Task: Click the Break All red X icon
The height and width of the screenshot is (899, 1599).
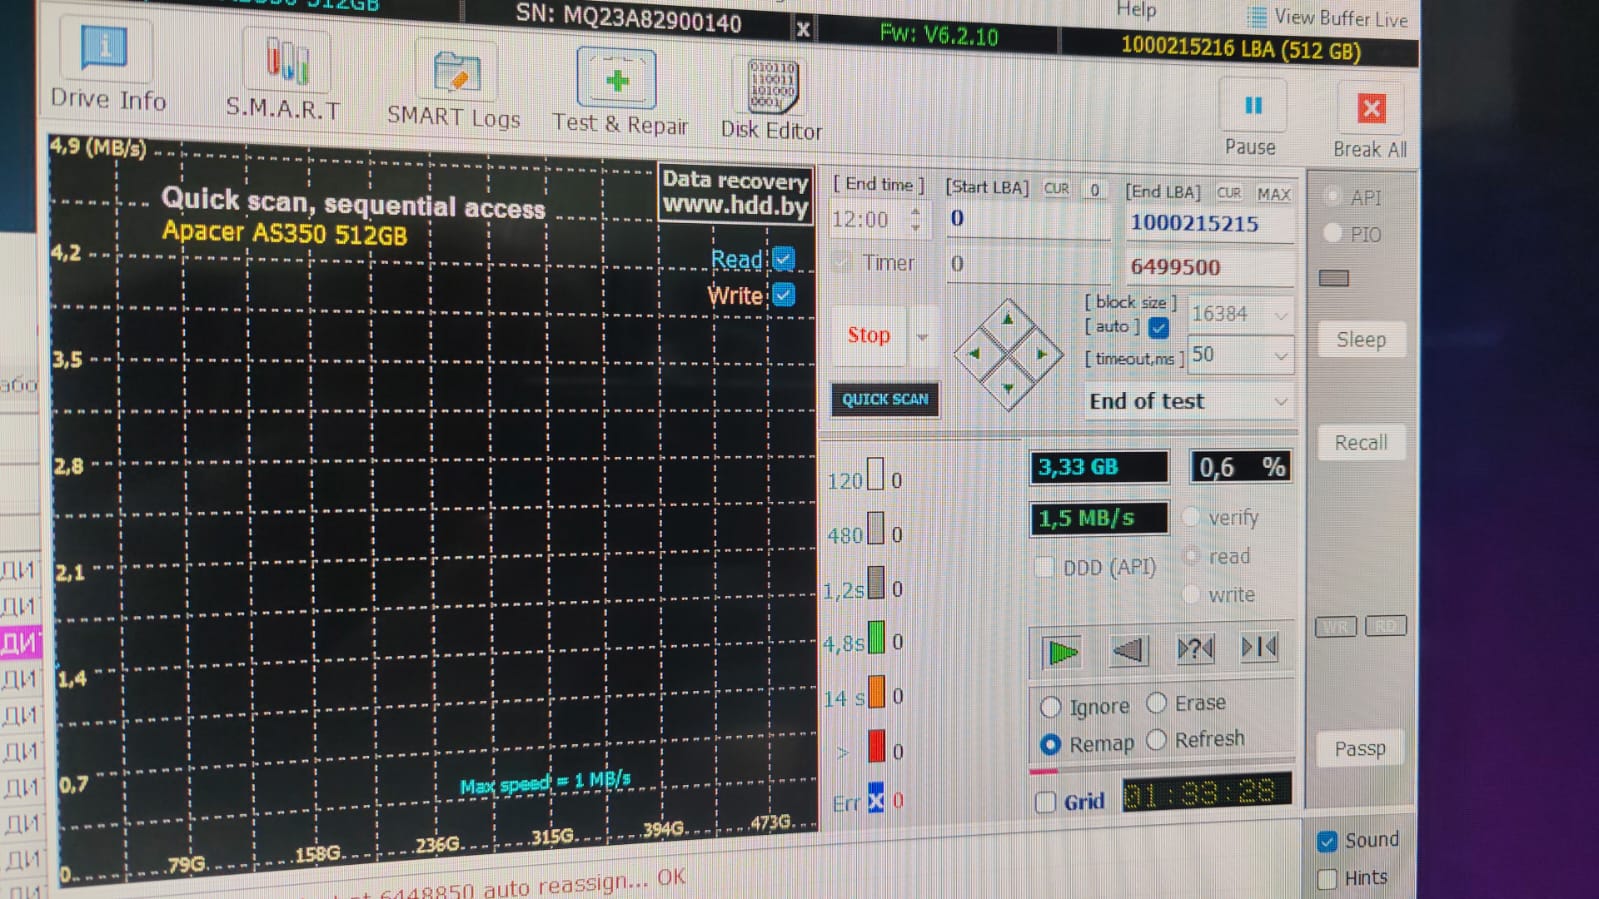Action: point(1371,108)
